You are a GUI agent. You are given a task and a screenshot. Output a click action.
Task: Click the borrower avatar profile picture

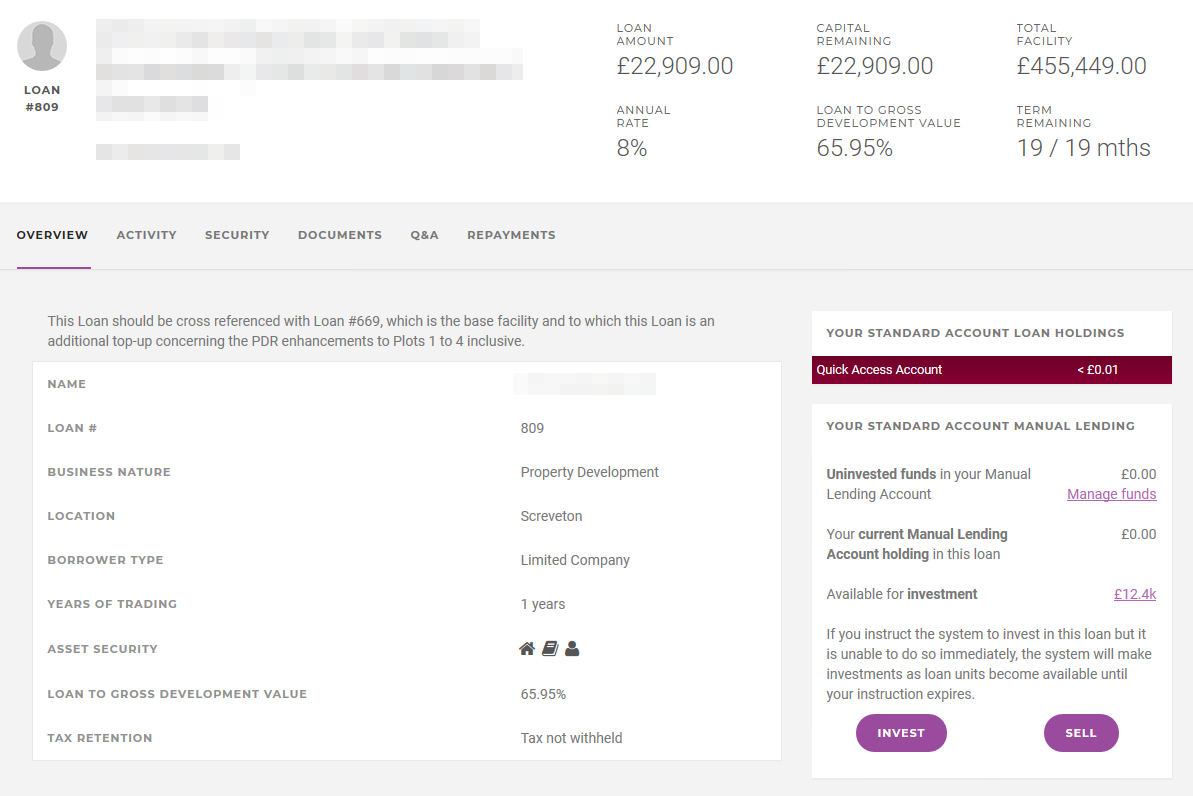coord(42,46)
